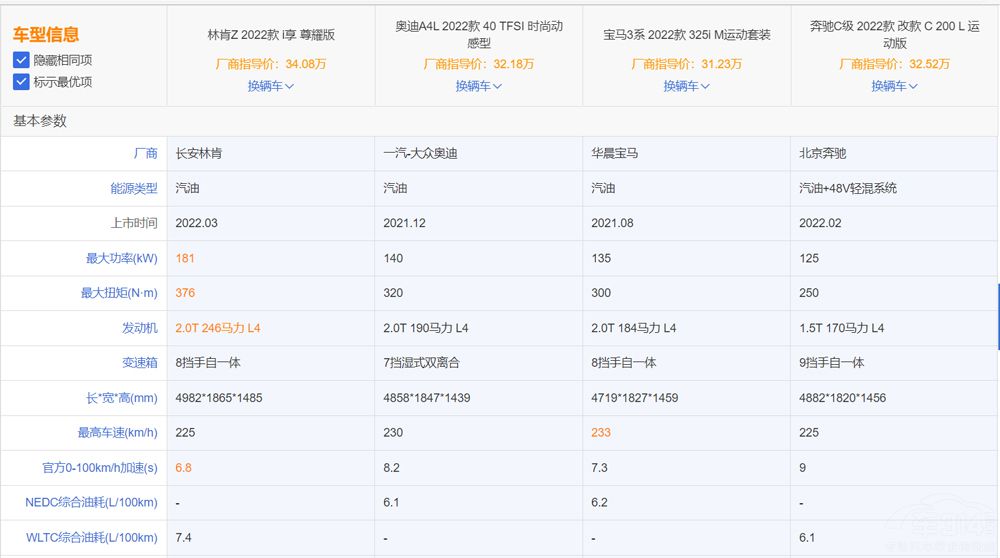Open 换辆车 dropdown for 林肯Z
This screenshot has width=1000, height=558.
(271, 86)
